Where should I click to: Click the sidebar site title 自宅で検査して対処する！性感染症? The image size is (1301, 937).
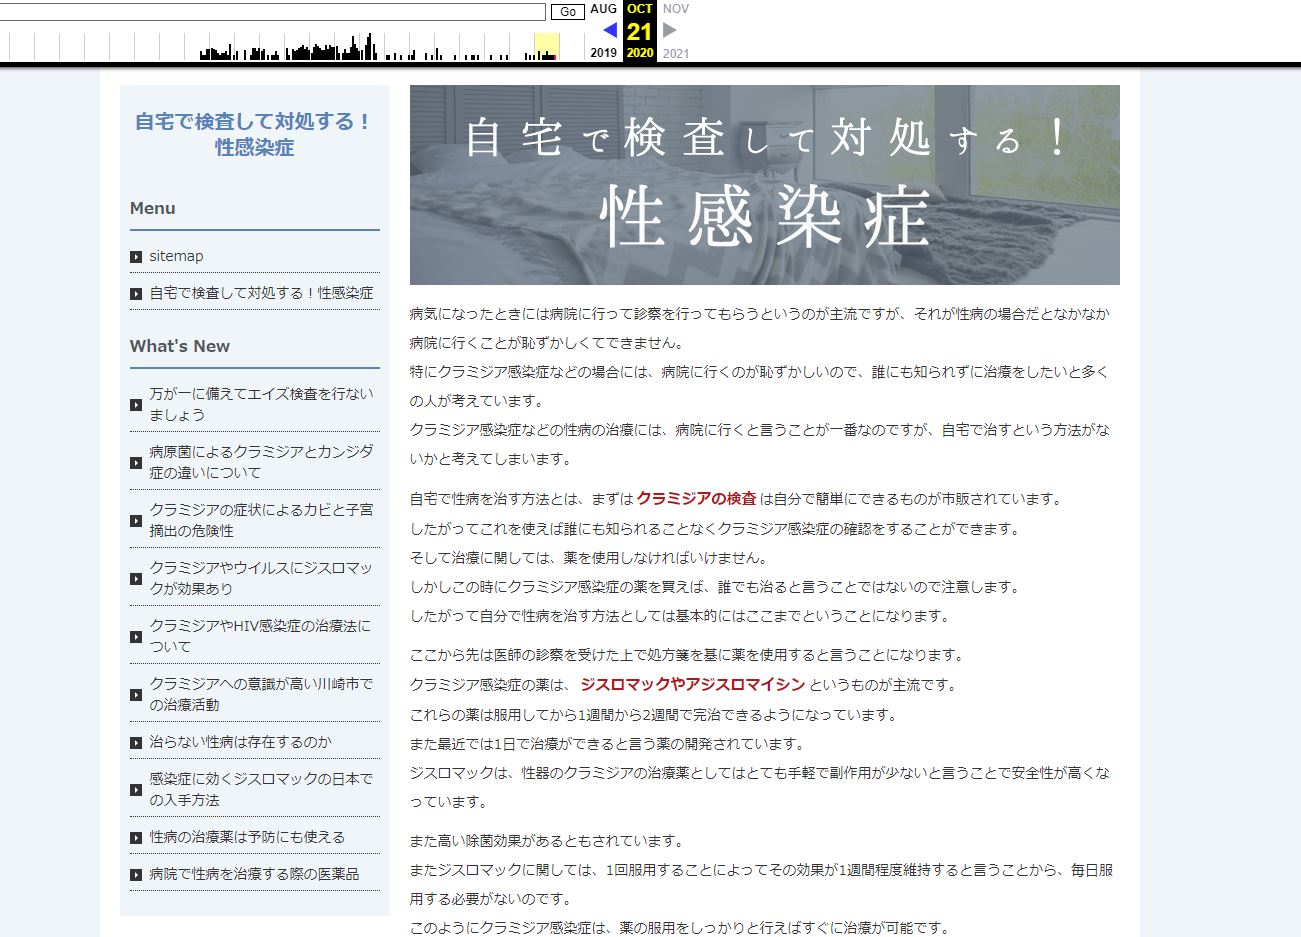[254, 134]
